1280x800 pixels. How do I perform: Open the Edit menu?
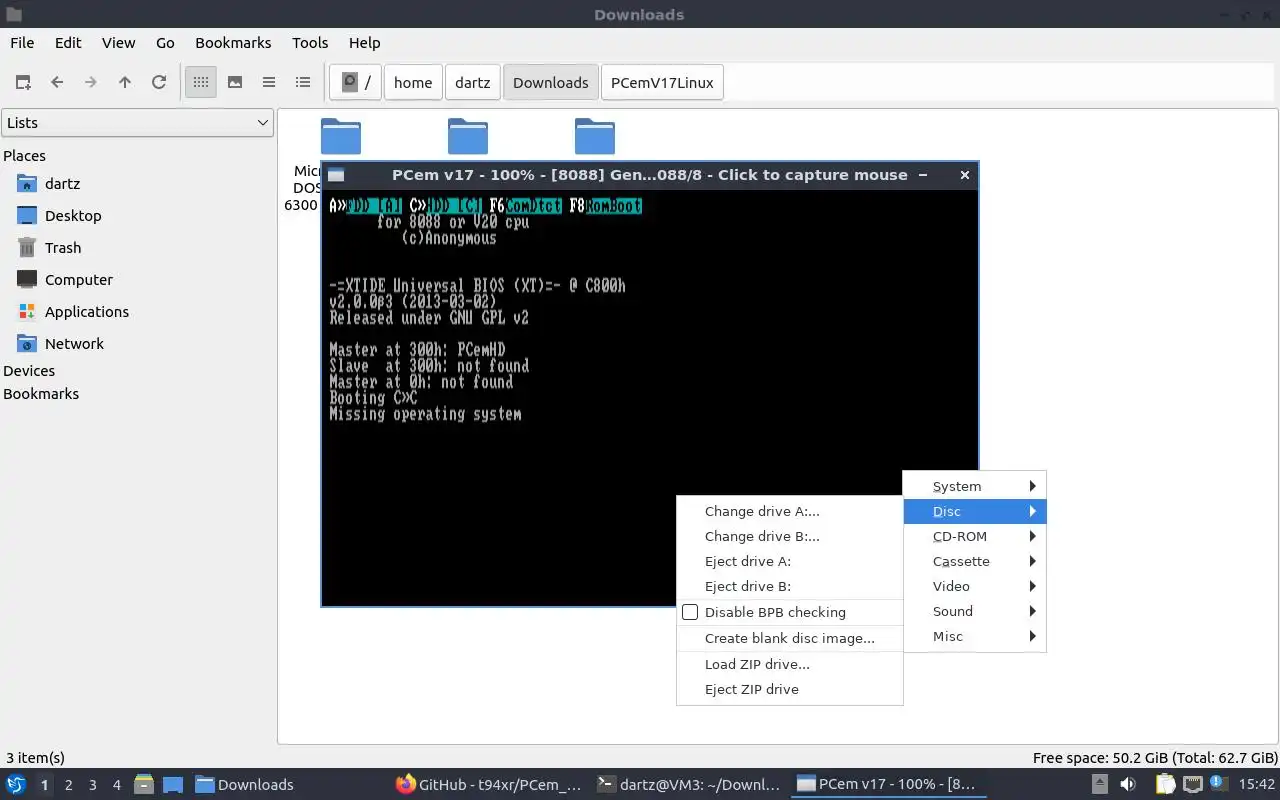point(68,43)
